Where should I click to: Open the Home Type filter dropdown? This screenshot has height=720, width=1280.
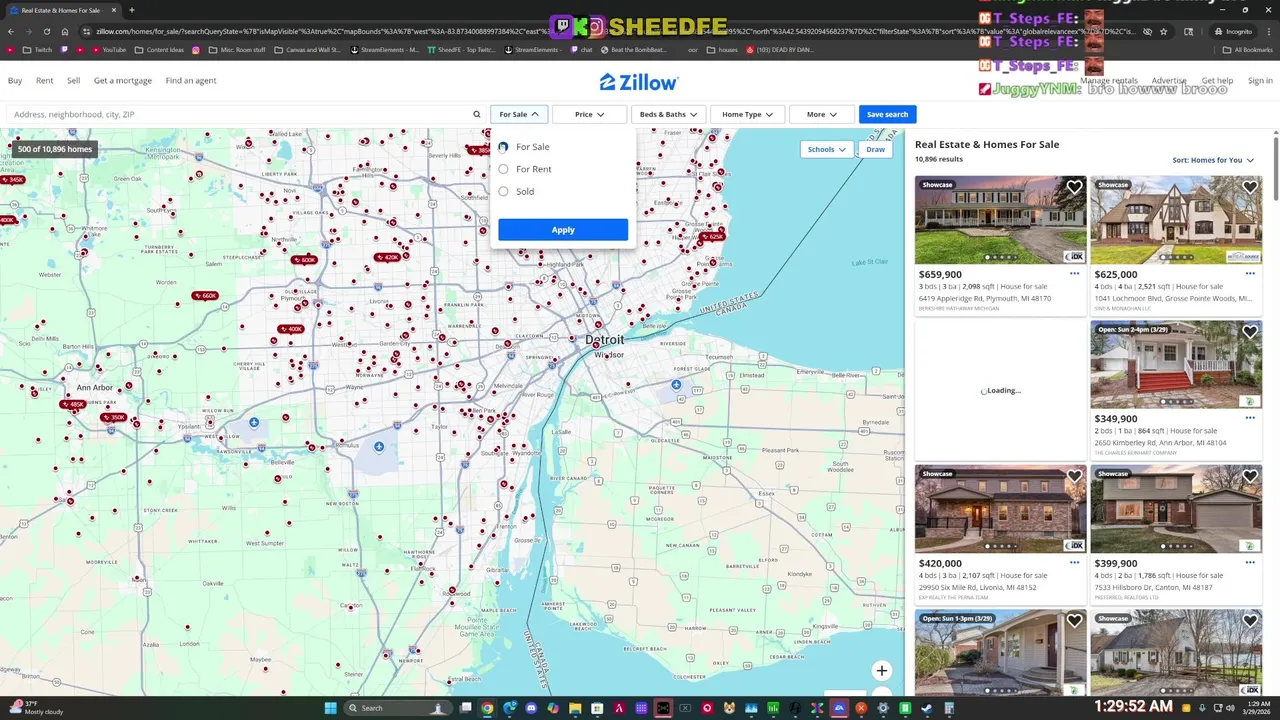pyautogui.click(x=747, y=114)
